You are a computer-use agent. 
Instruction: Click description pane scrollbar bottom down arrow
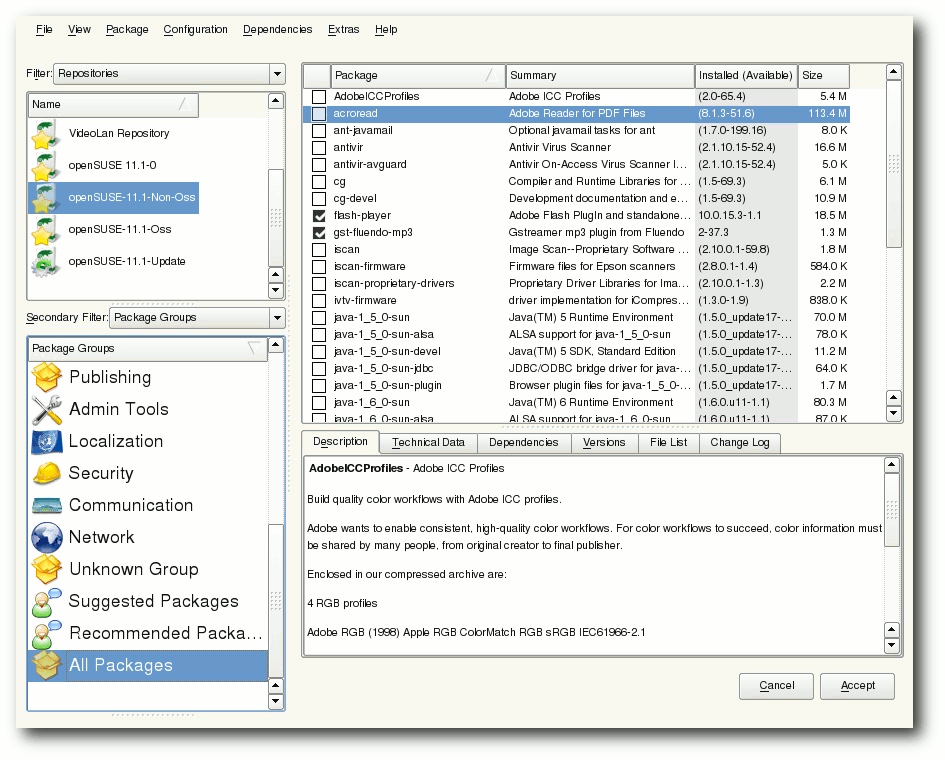891,645
